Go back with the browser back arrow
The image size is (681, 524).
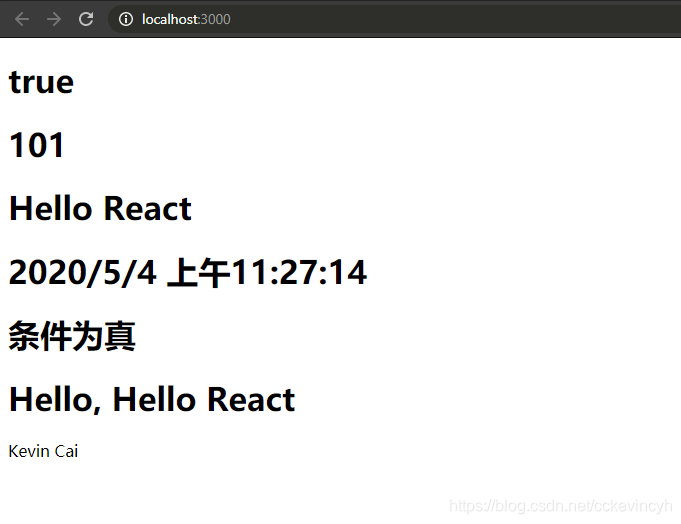[x=22, y=19]
